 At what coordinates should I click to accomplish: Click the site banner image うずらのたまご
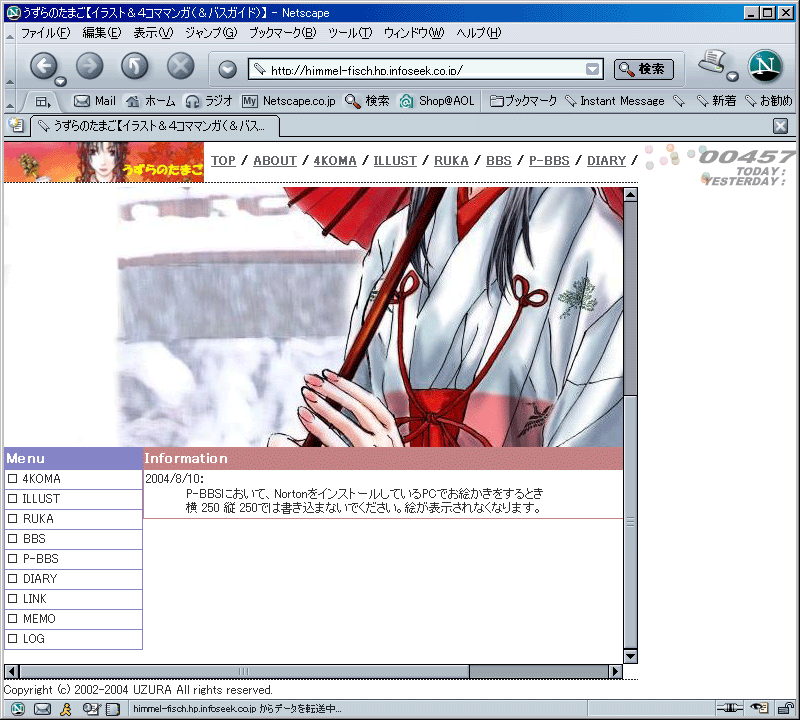pos(104,162)
